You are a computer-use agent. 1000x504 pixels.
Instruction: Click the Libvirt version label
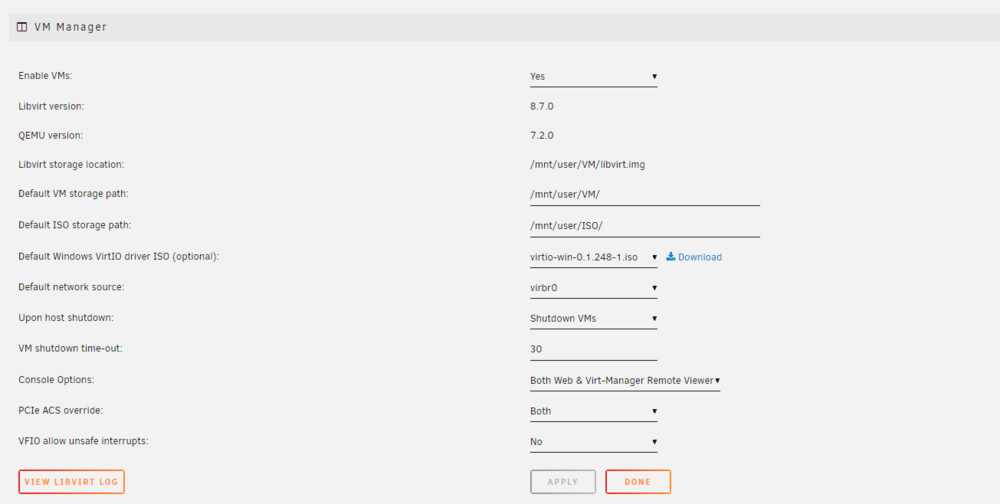click(51, 107)
